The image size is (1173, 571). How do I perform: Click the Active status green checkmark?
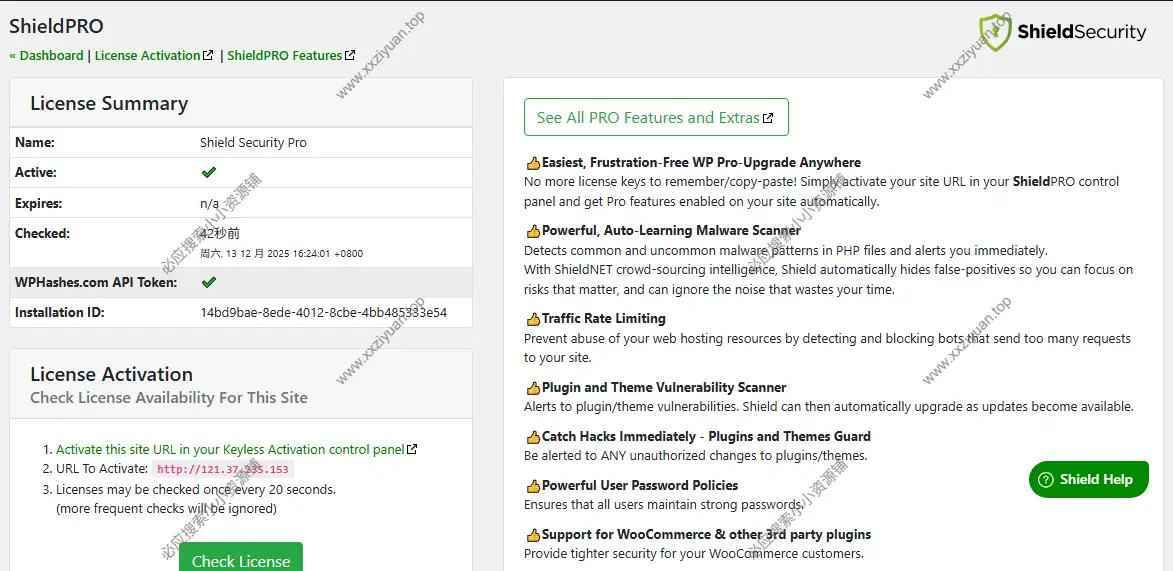pyautogui.click(x=209, y=173)
